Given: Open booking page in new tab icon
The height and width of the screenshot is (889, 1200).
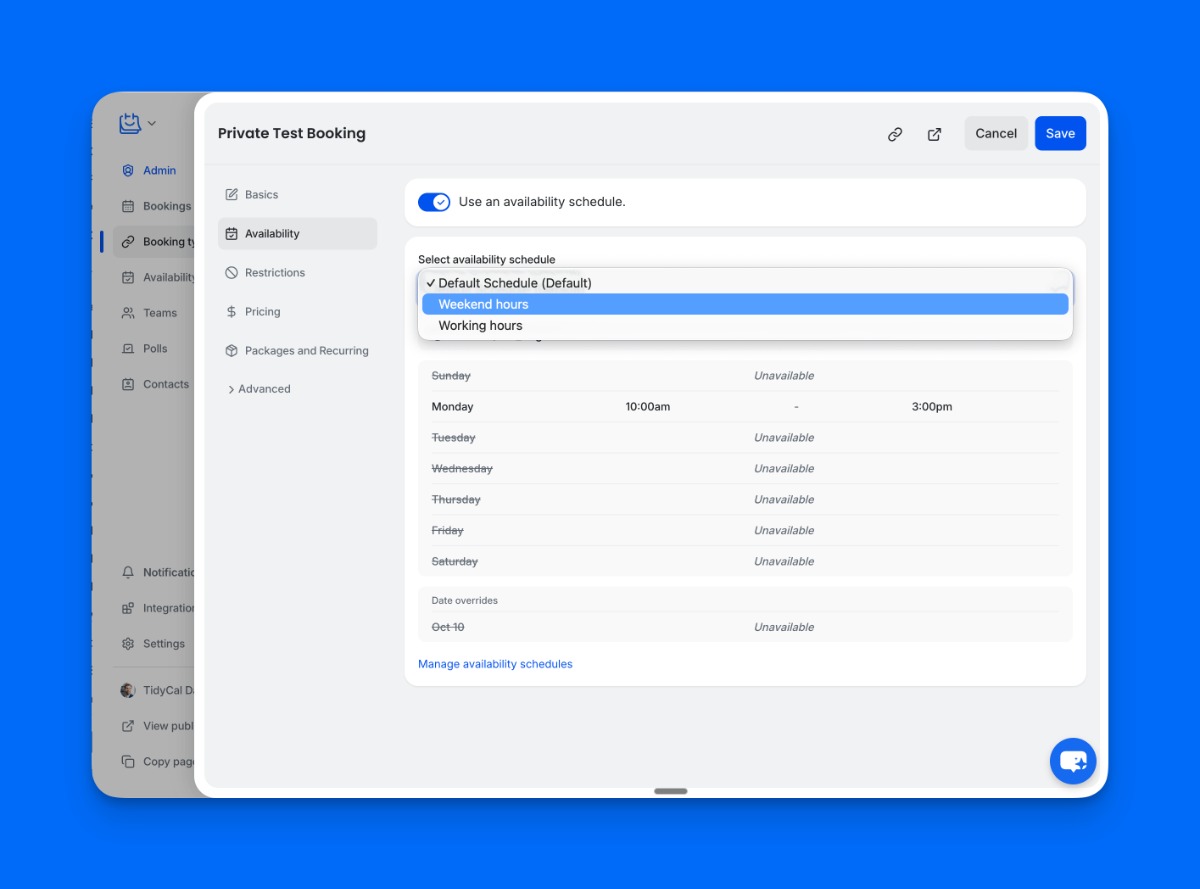Looking at the screenshot, I should click(x=934, y=134).
